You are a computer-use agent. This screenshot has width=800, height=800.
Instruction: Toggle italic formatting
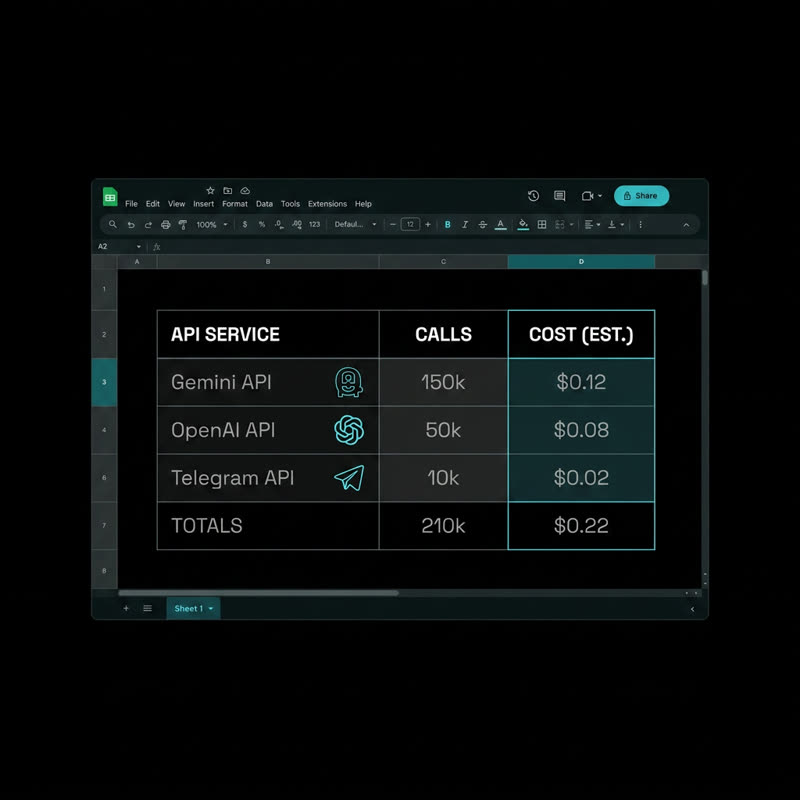click(x=465, y=224)
